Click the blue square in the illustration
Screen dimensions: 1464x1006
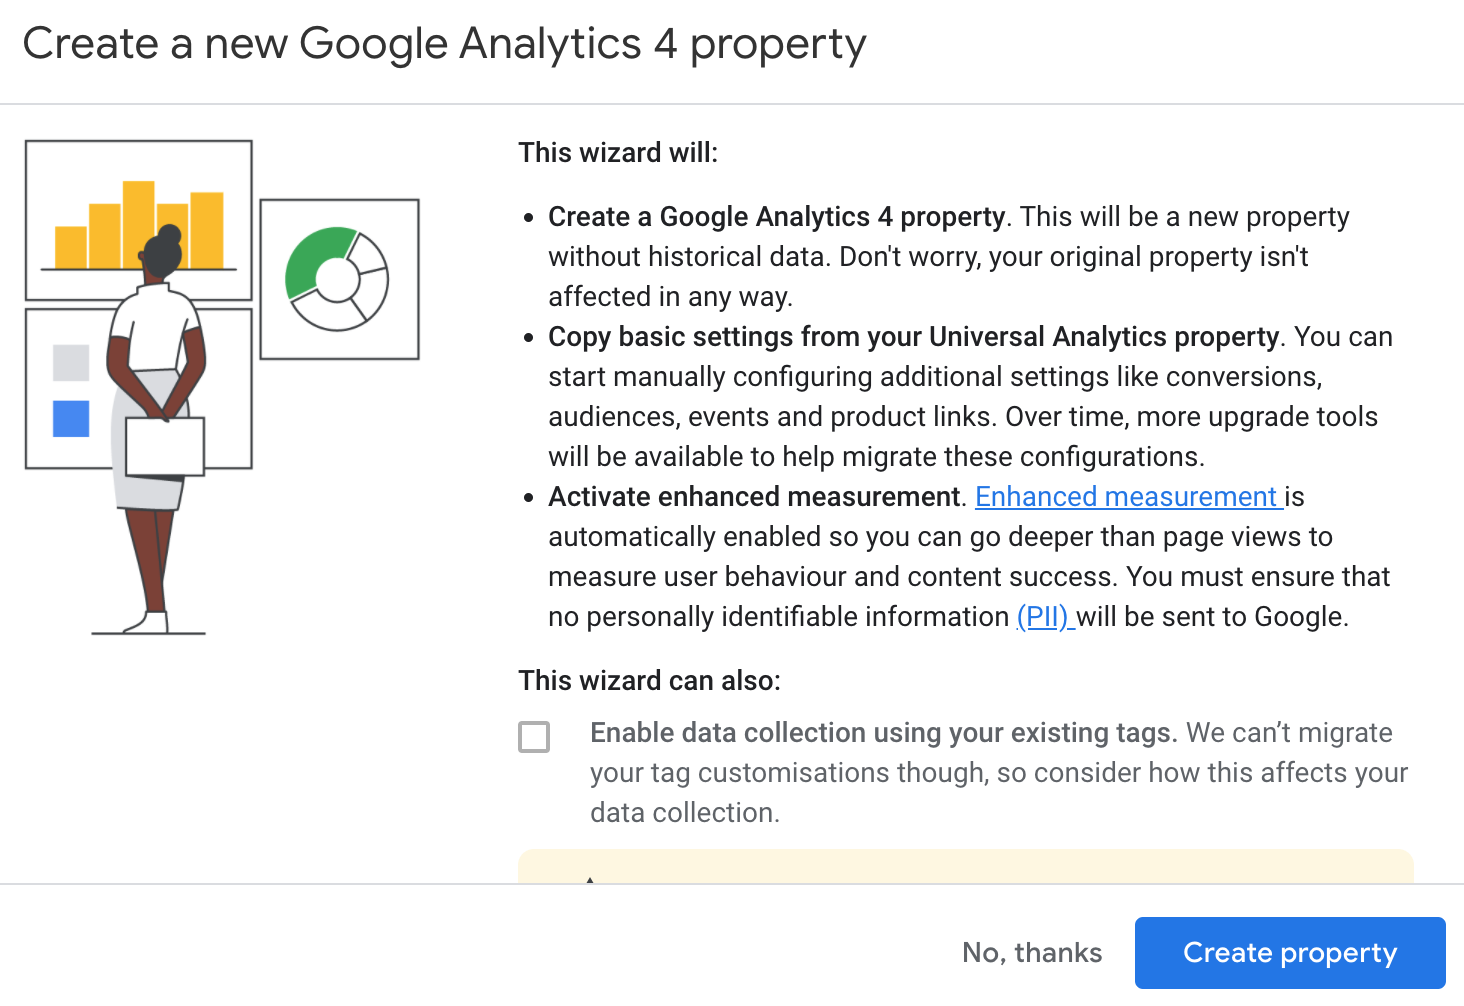[x=71, y=419]
